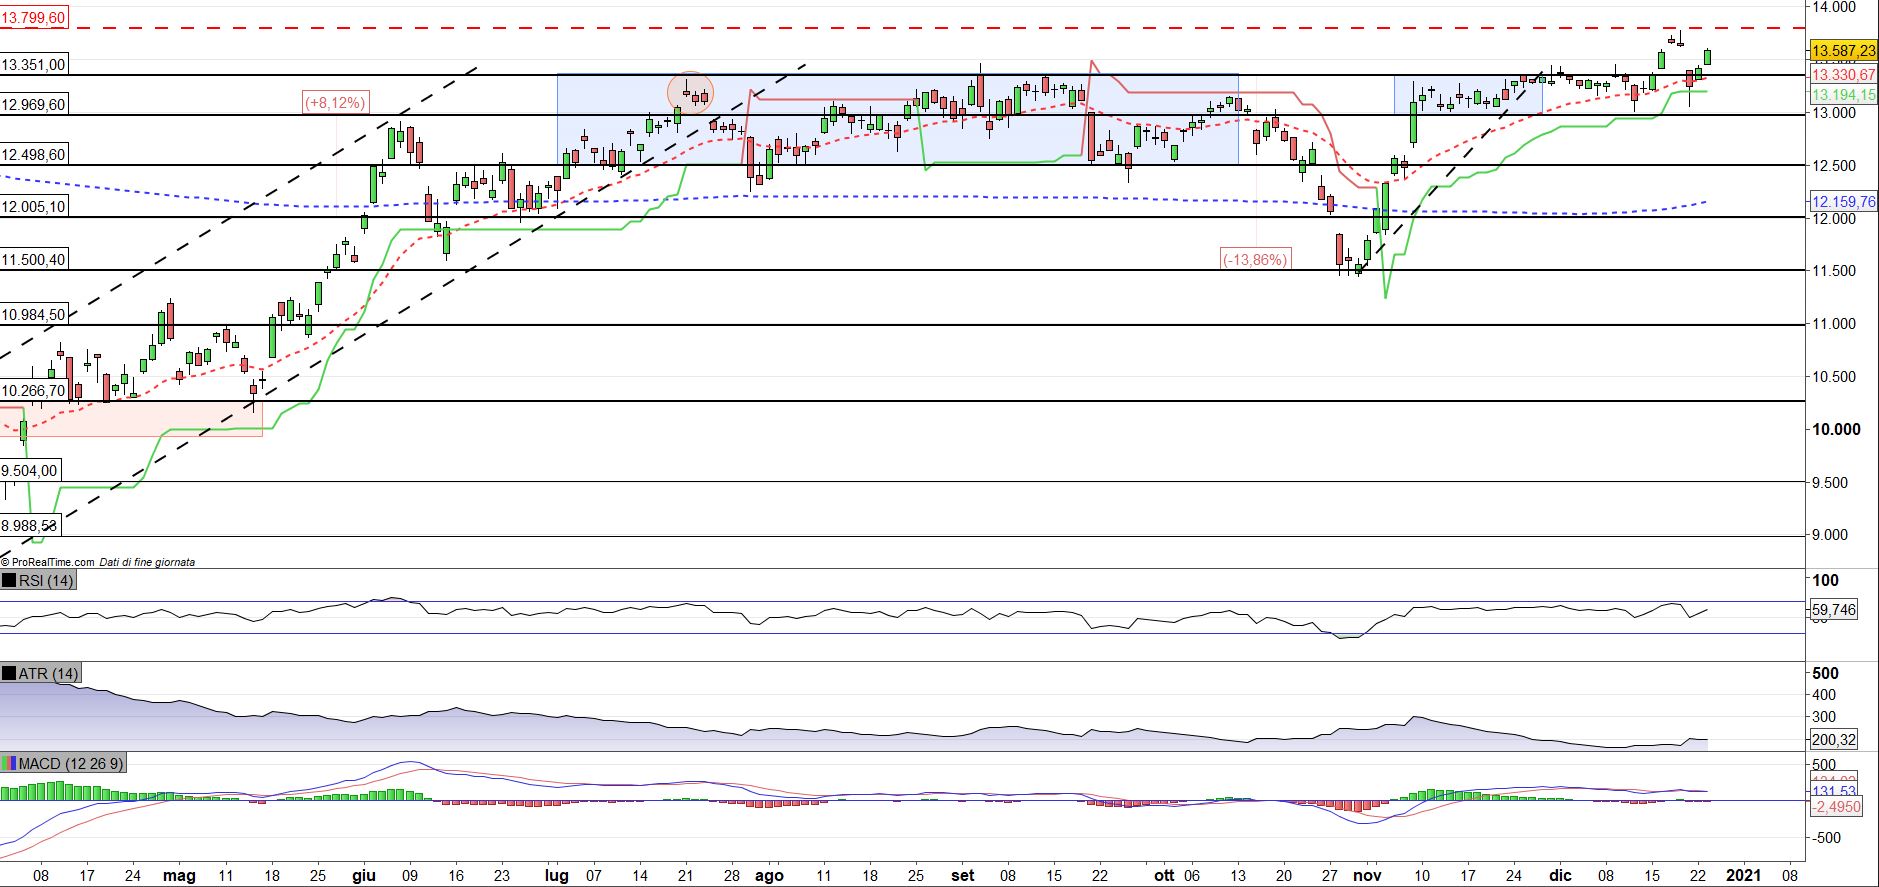Open the ATR (14) indicator label
The width and height of the screenshot is (1879, 887).
(x=48, y=674)
